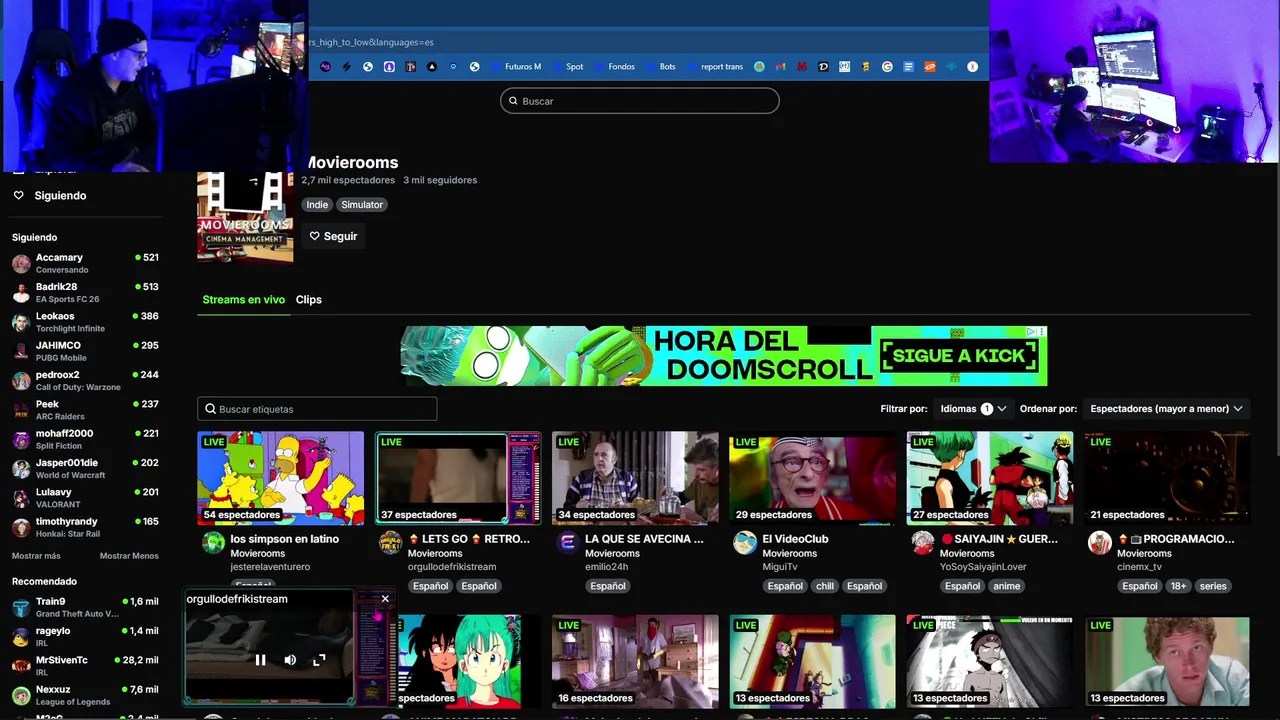
Task: Open the report trans bookmark folder
Action: click(717, 67)
